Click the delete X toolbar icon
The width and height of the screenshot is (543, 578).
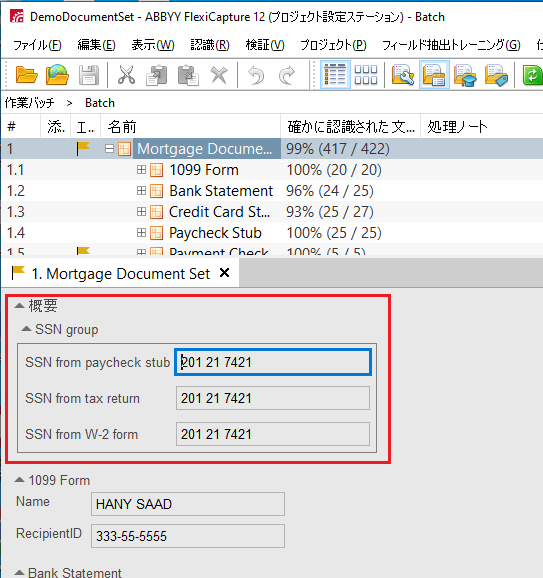click(x=219, y=75)
